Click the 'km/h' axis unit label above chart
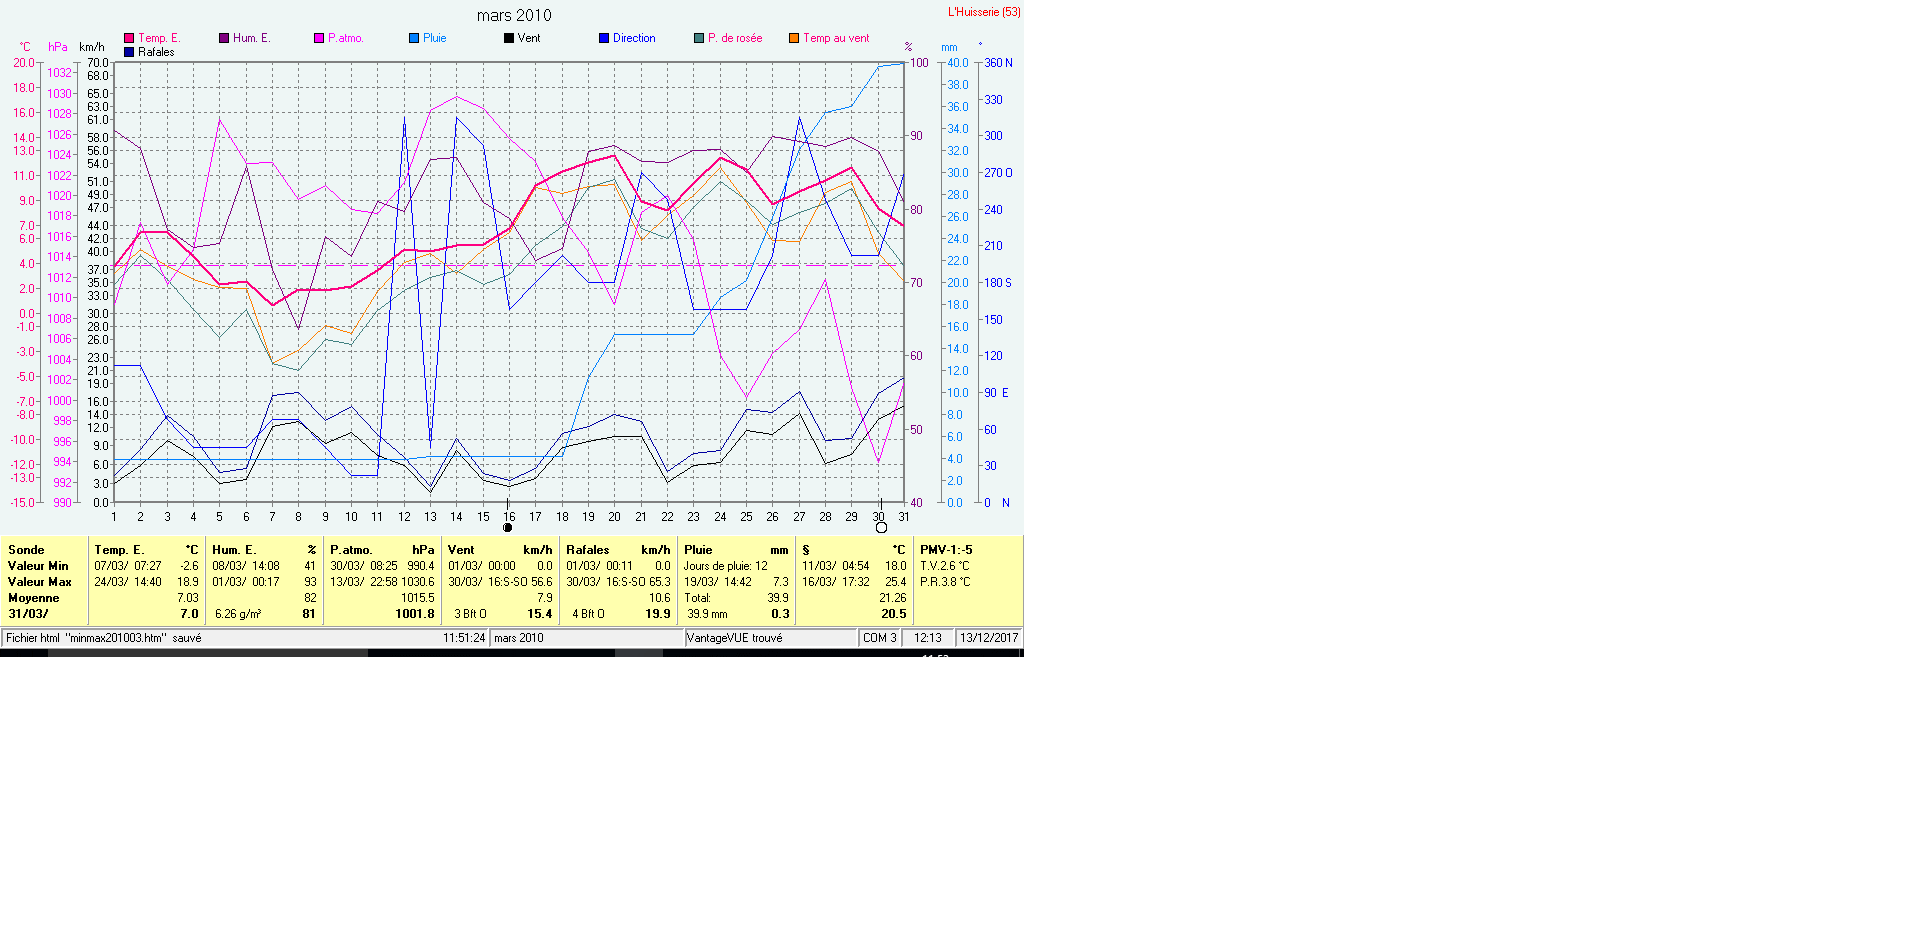 [x=92, y=47]
